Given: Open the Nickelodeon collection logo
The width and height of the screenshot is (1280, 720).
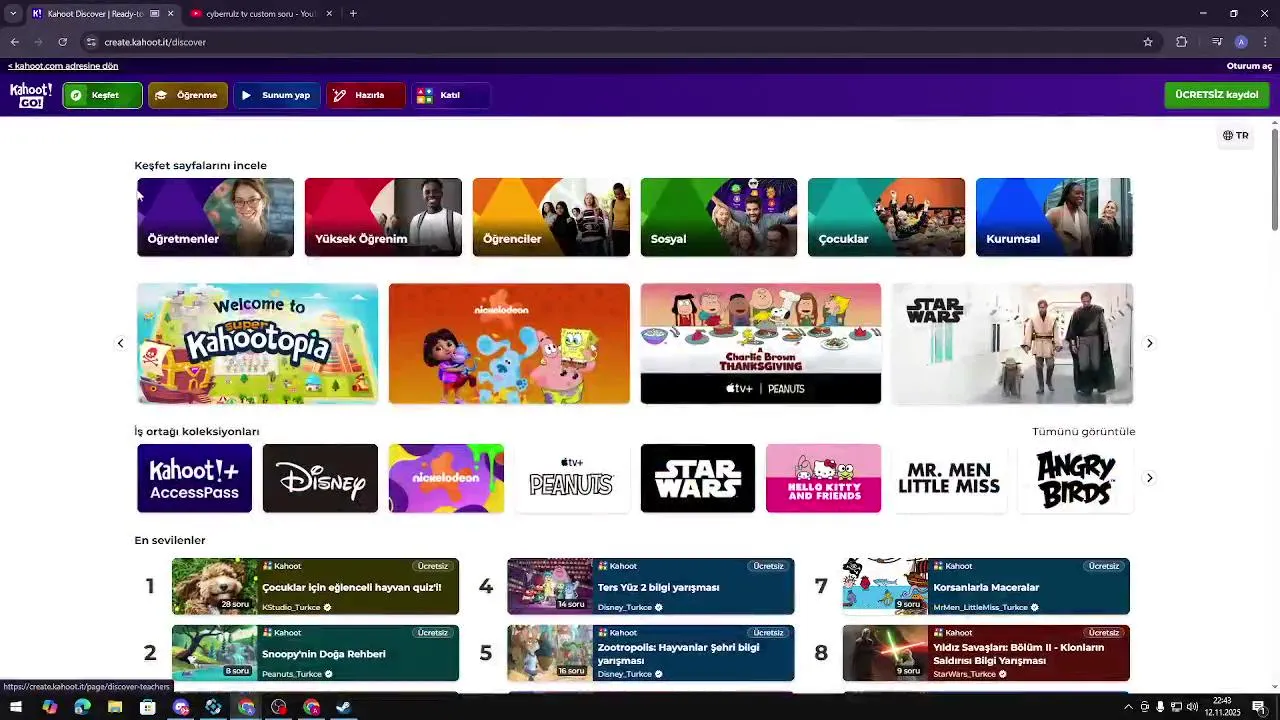Looking at the screenshot, I should coord(446,478).
